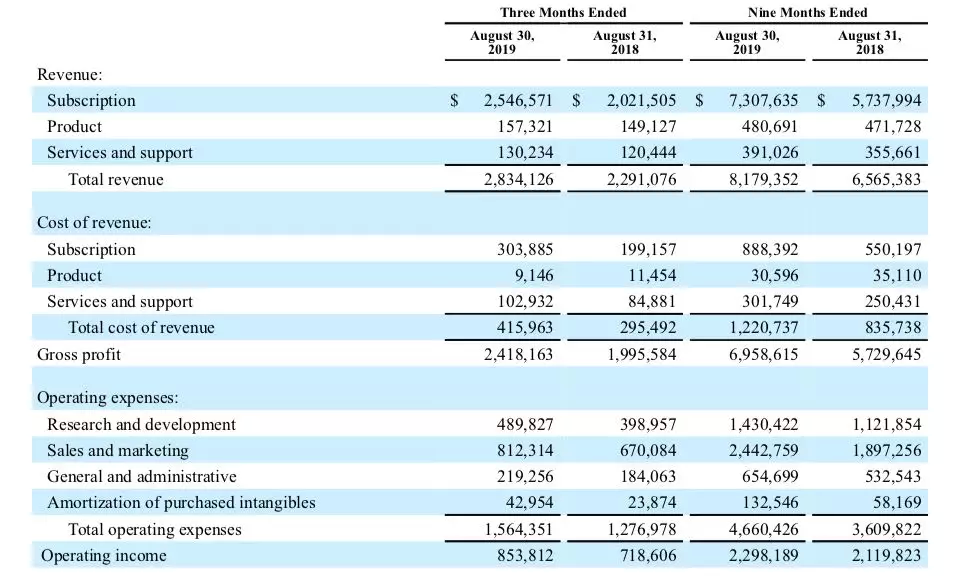The image size is (964, 583).
Task: Select subscription cost value 550,197
Action: 893,250
